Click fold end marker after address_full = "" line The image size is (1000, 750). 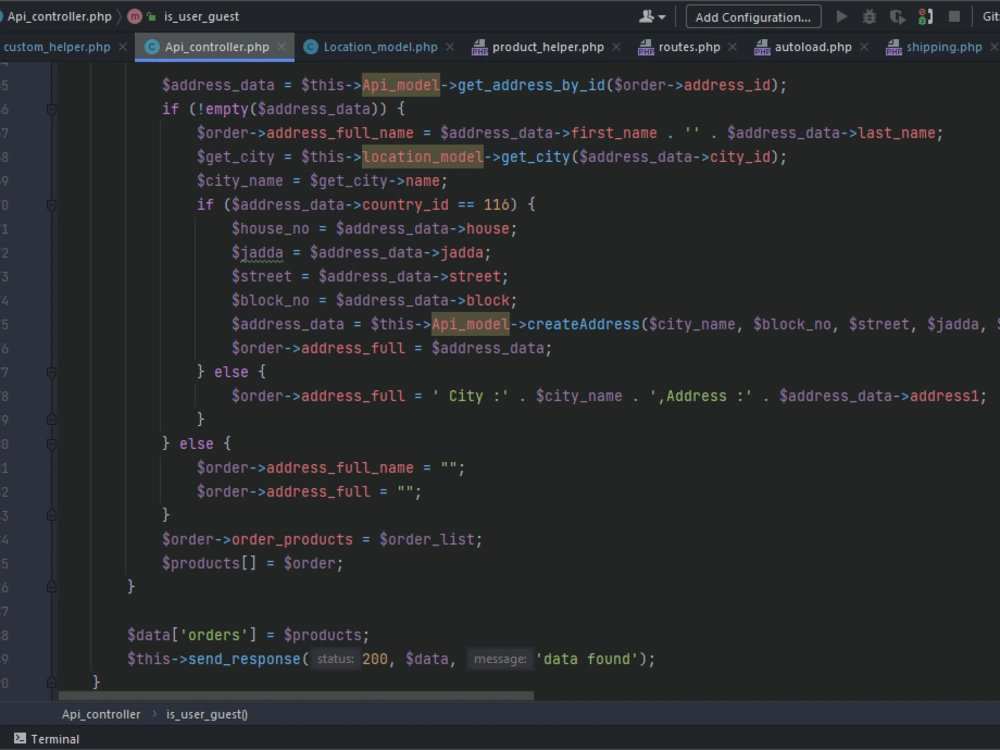52,515
